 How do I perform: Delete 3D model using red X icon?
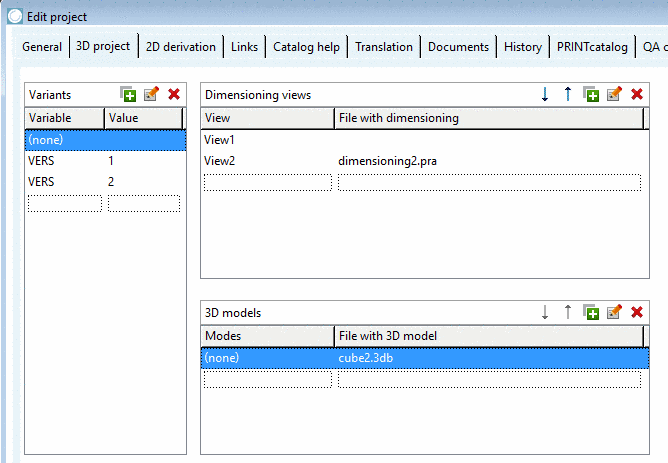click(637, 312)
